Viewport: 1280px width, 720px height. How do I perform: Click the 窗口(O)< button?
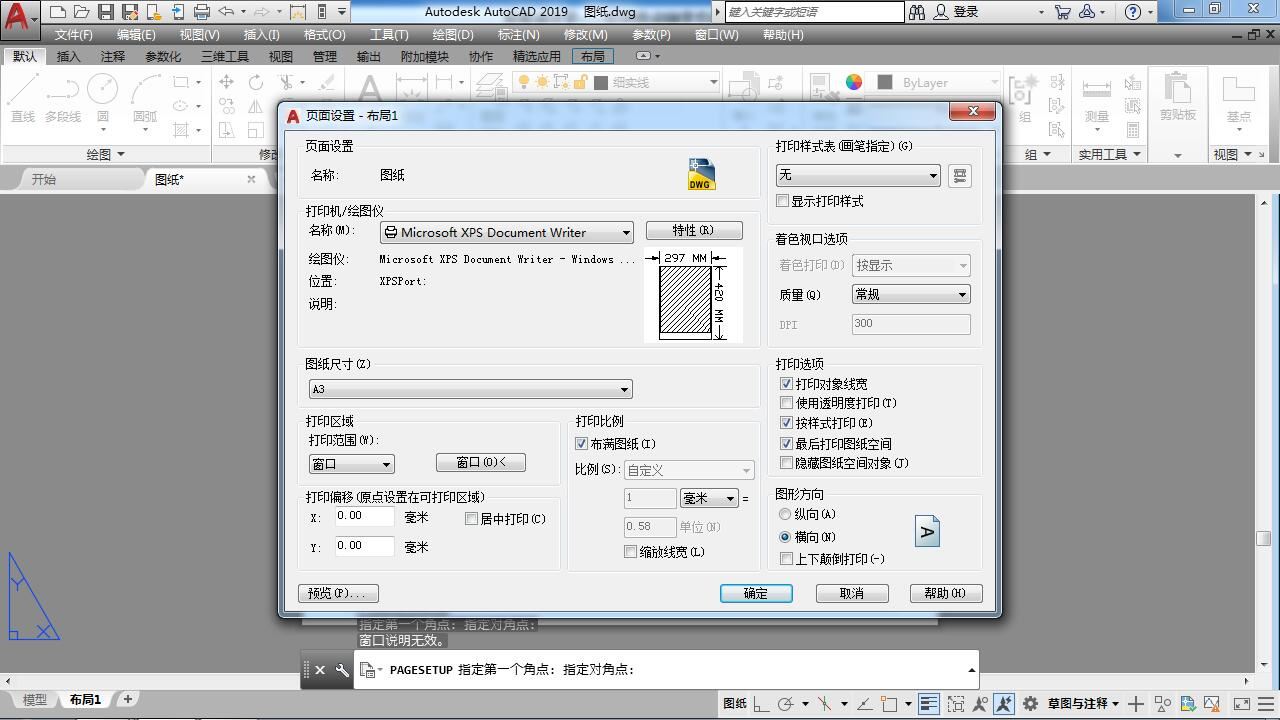pyautogui.click(x=481, y=463)
